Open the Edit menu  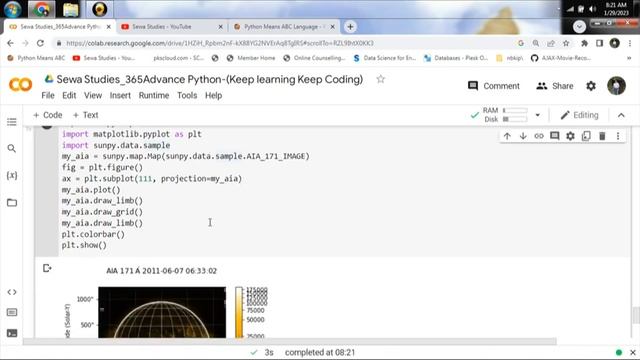[x=69, y=96]
